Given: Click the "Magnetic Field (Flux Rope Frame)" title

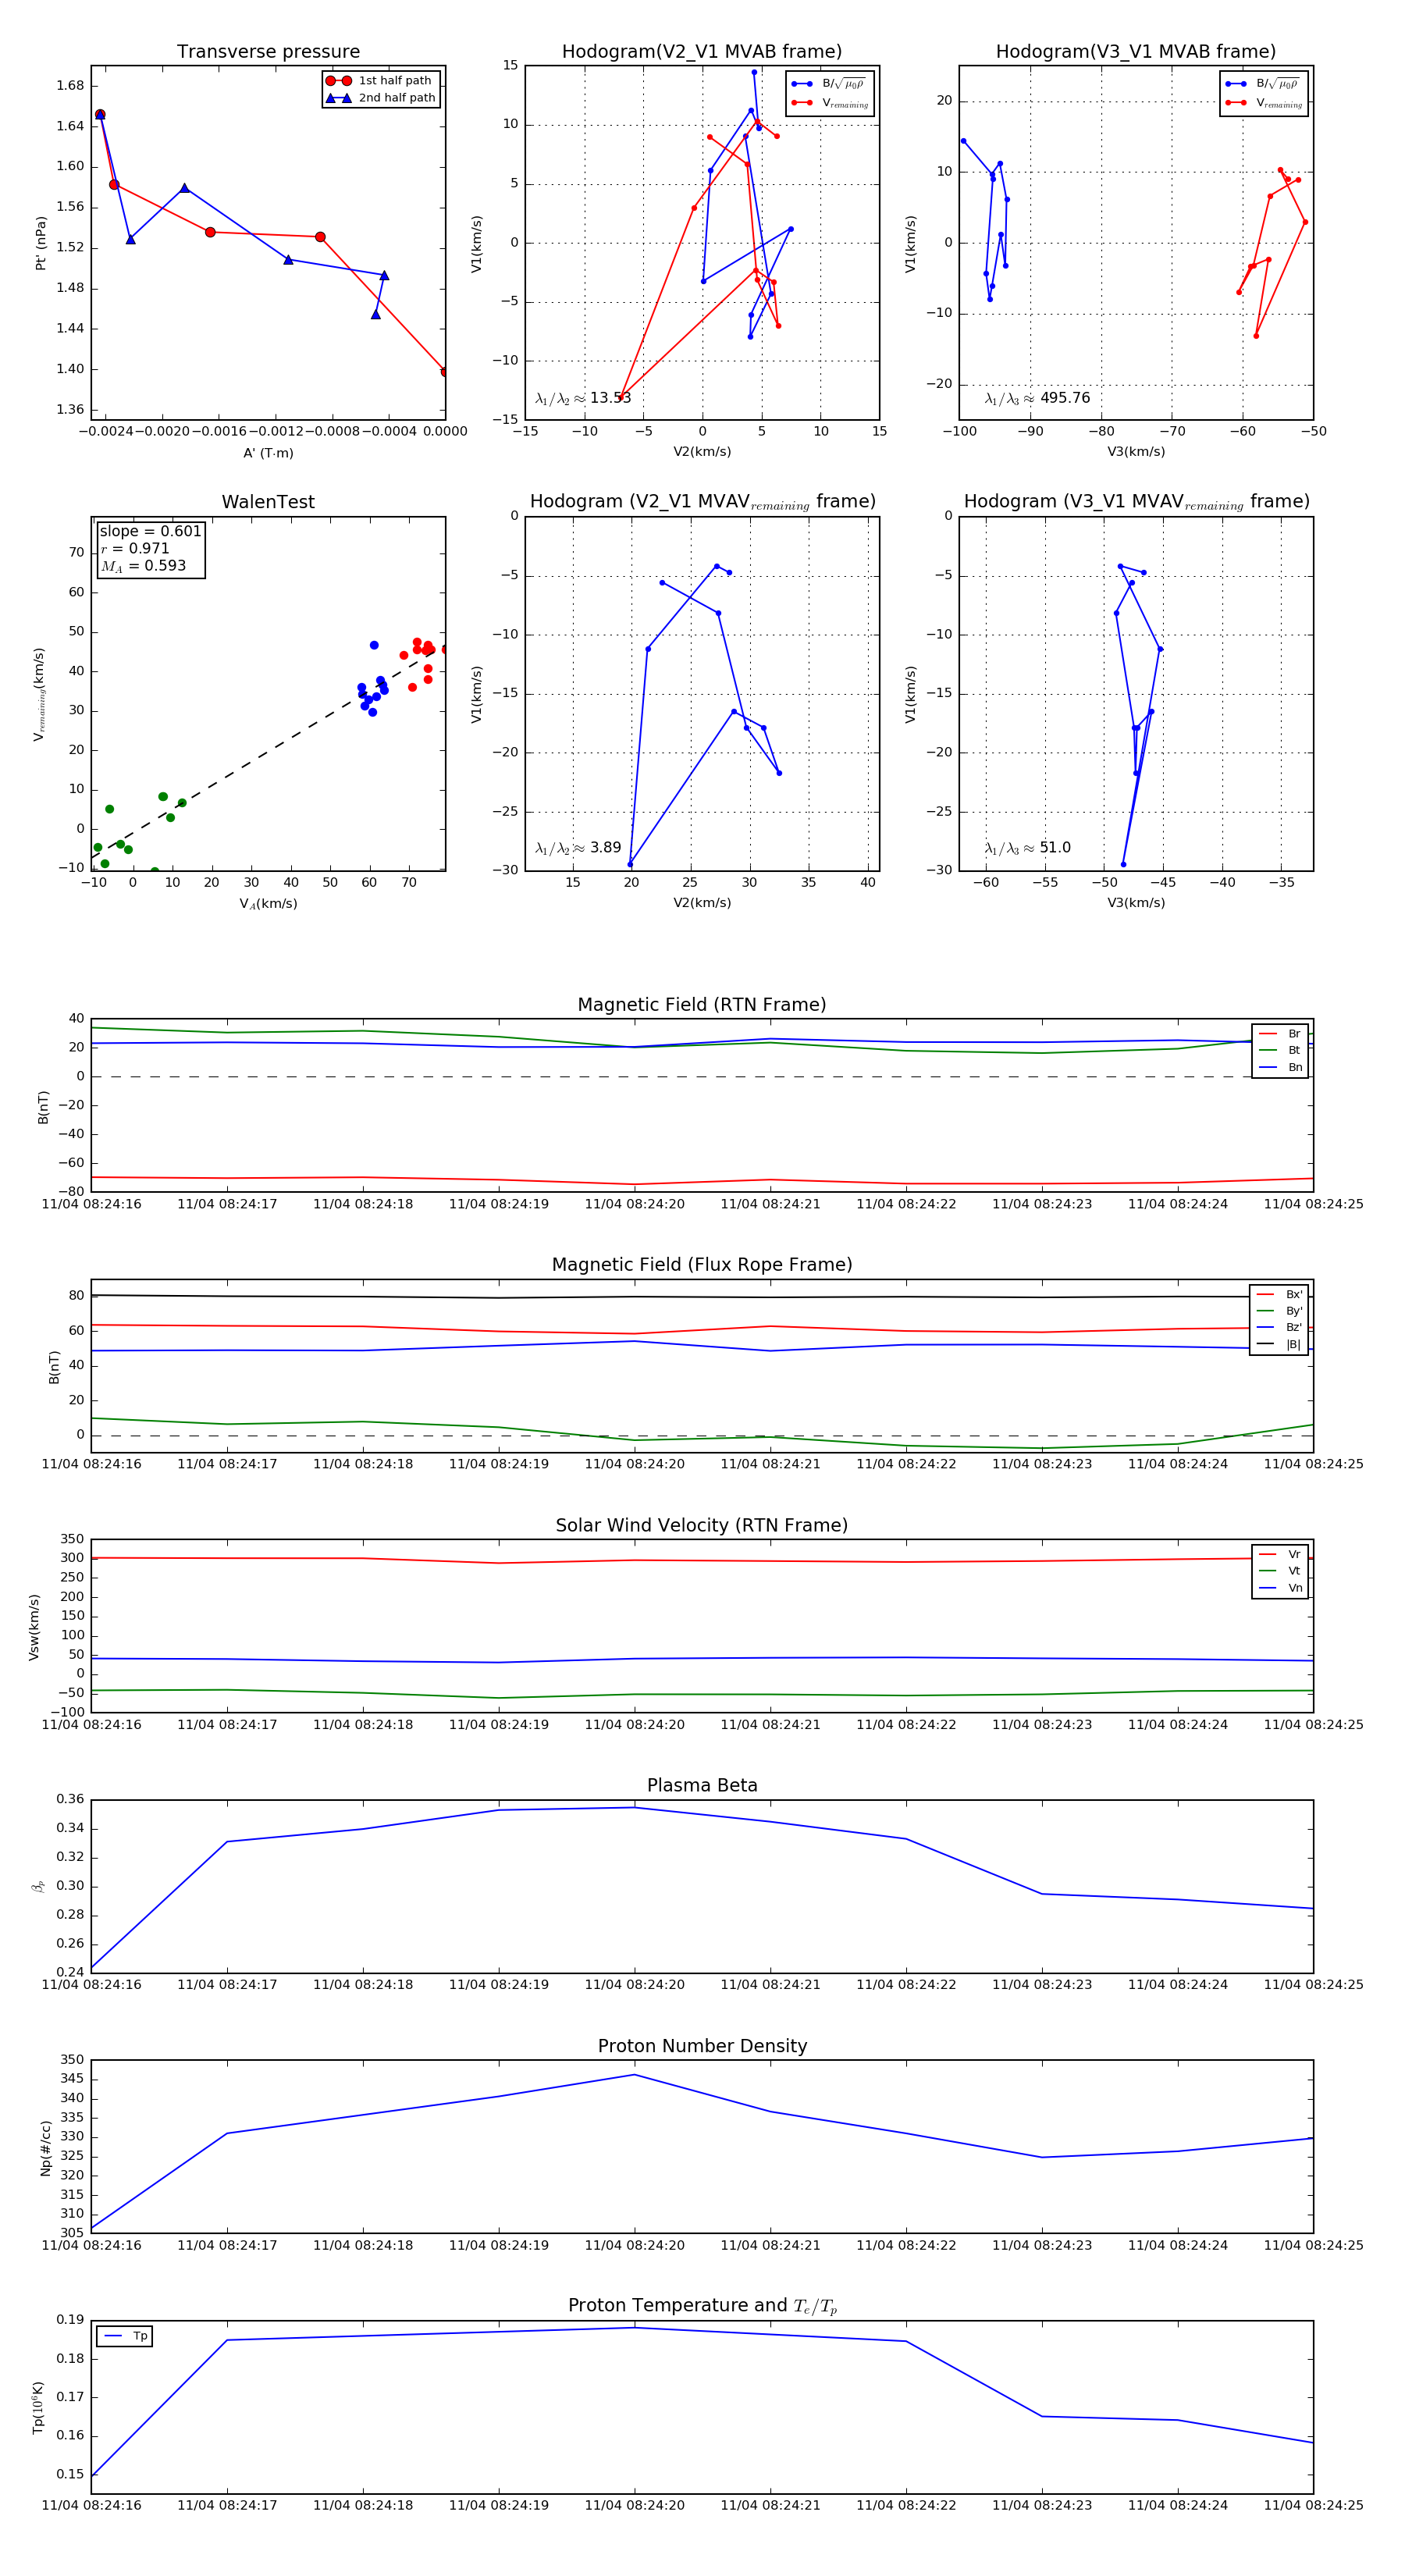Looking at the screenshot, I should pyautogui.click(x=702, y=1265).
